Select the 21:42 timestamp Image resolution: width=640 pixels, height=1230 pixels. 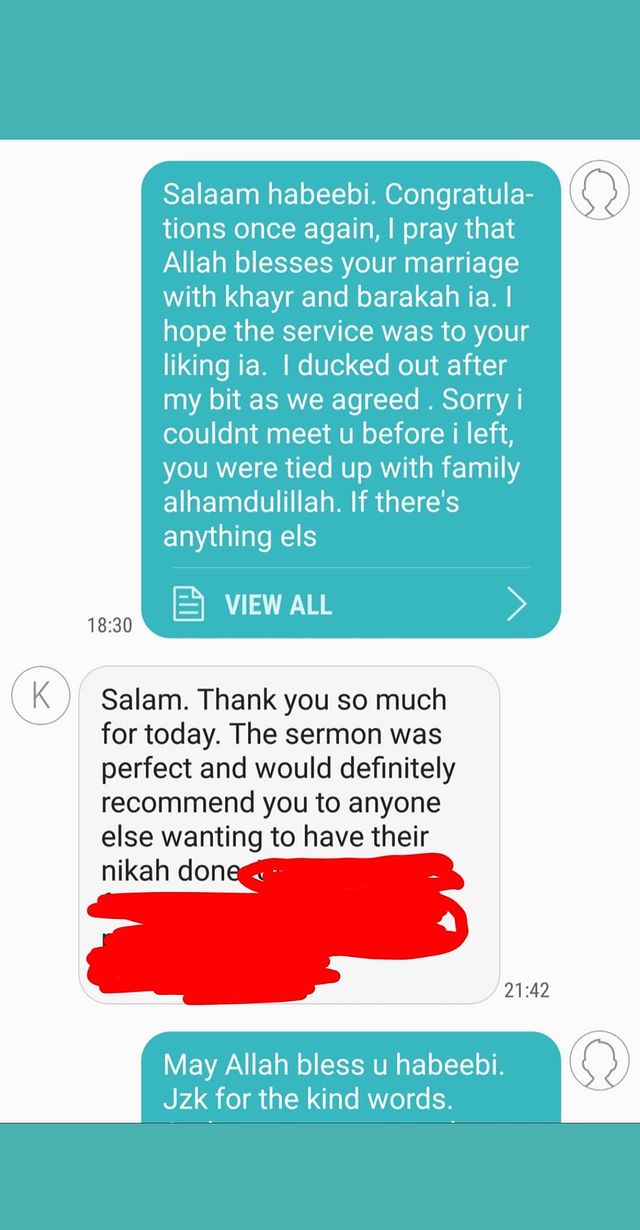(x=527, y=990)
